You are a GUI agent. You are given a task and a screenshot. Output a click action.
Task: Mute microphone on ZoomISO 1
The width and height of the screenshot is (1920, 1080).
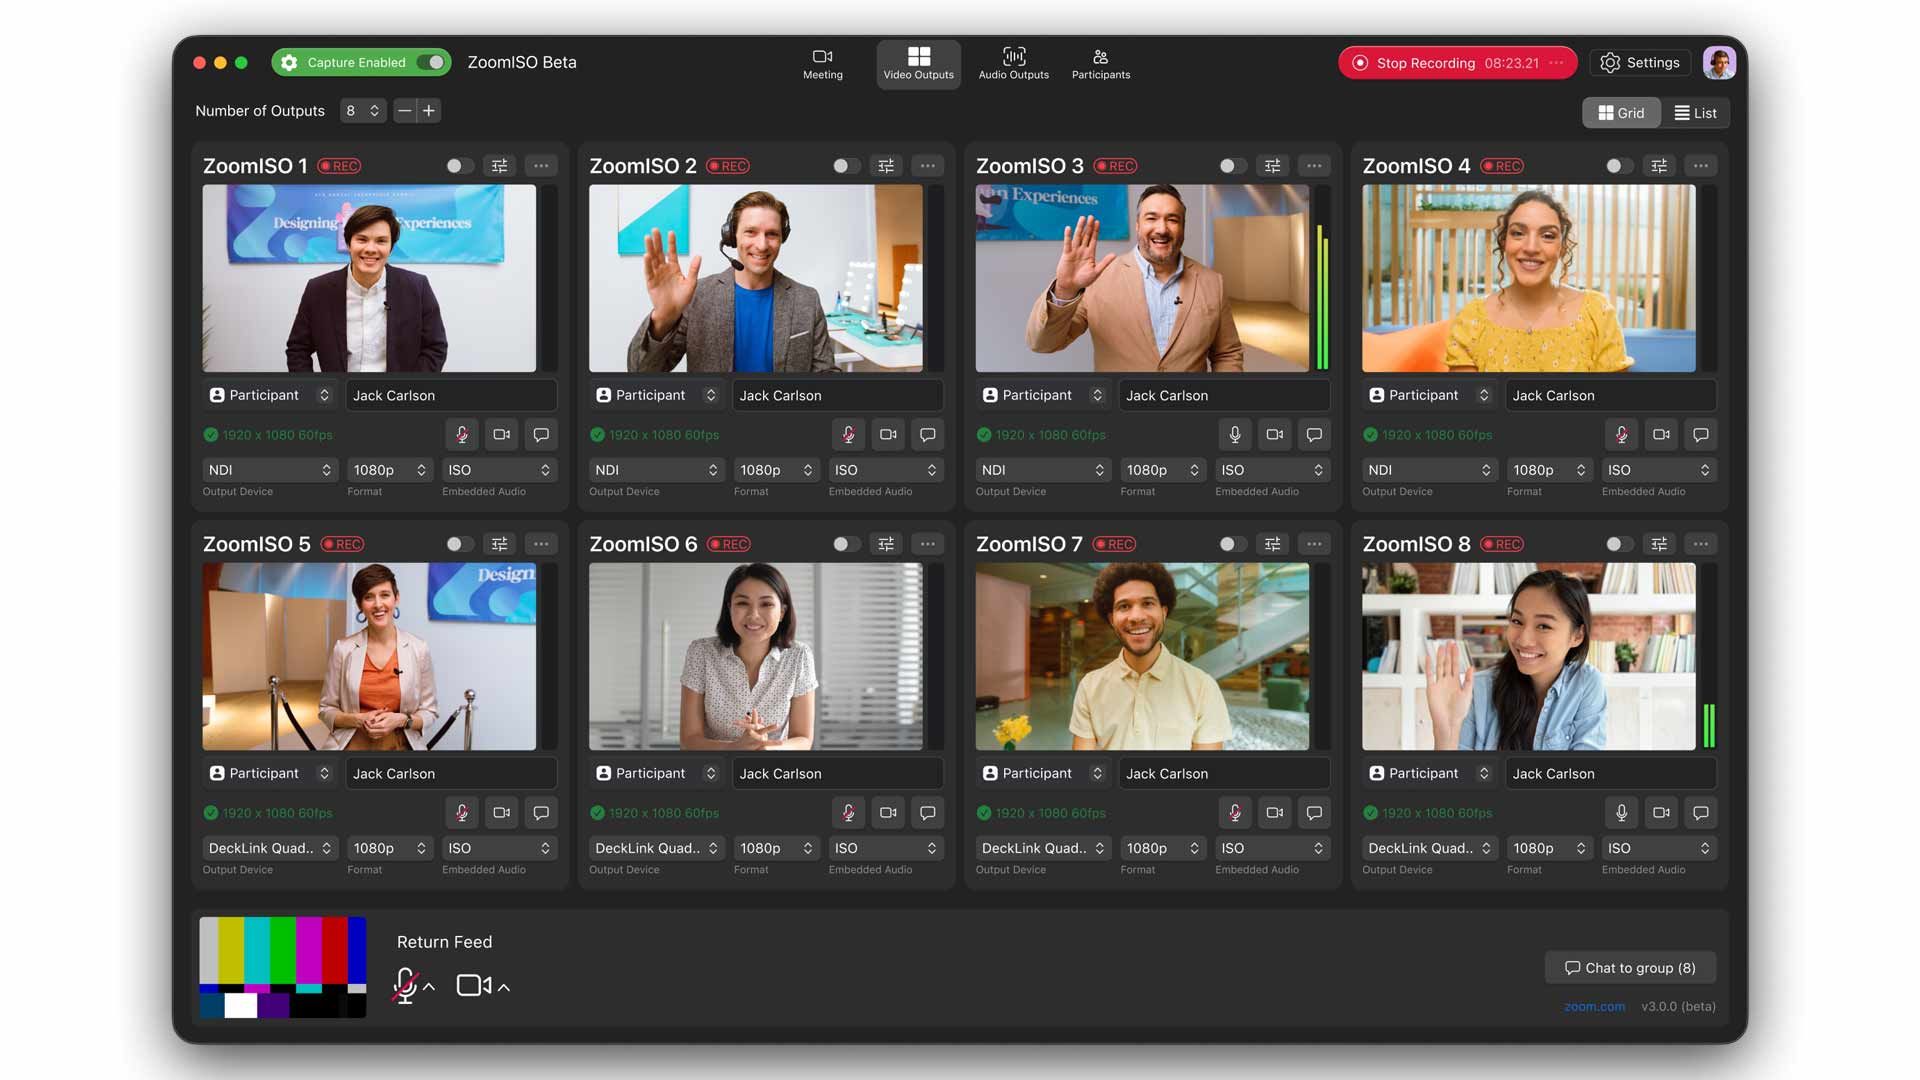point(462,435)
